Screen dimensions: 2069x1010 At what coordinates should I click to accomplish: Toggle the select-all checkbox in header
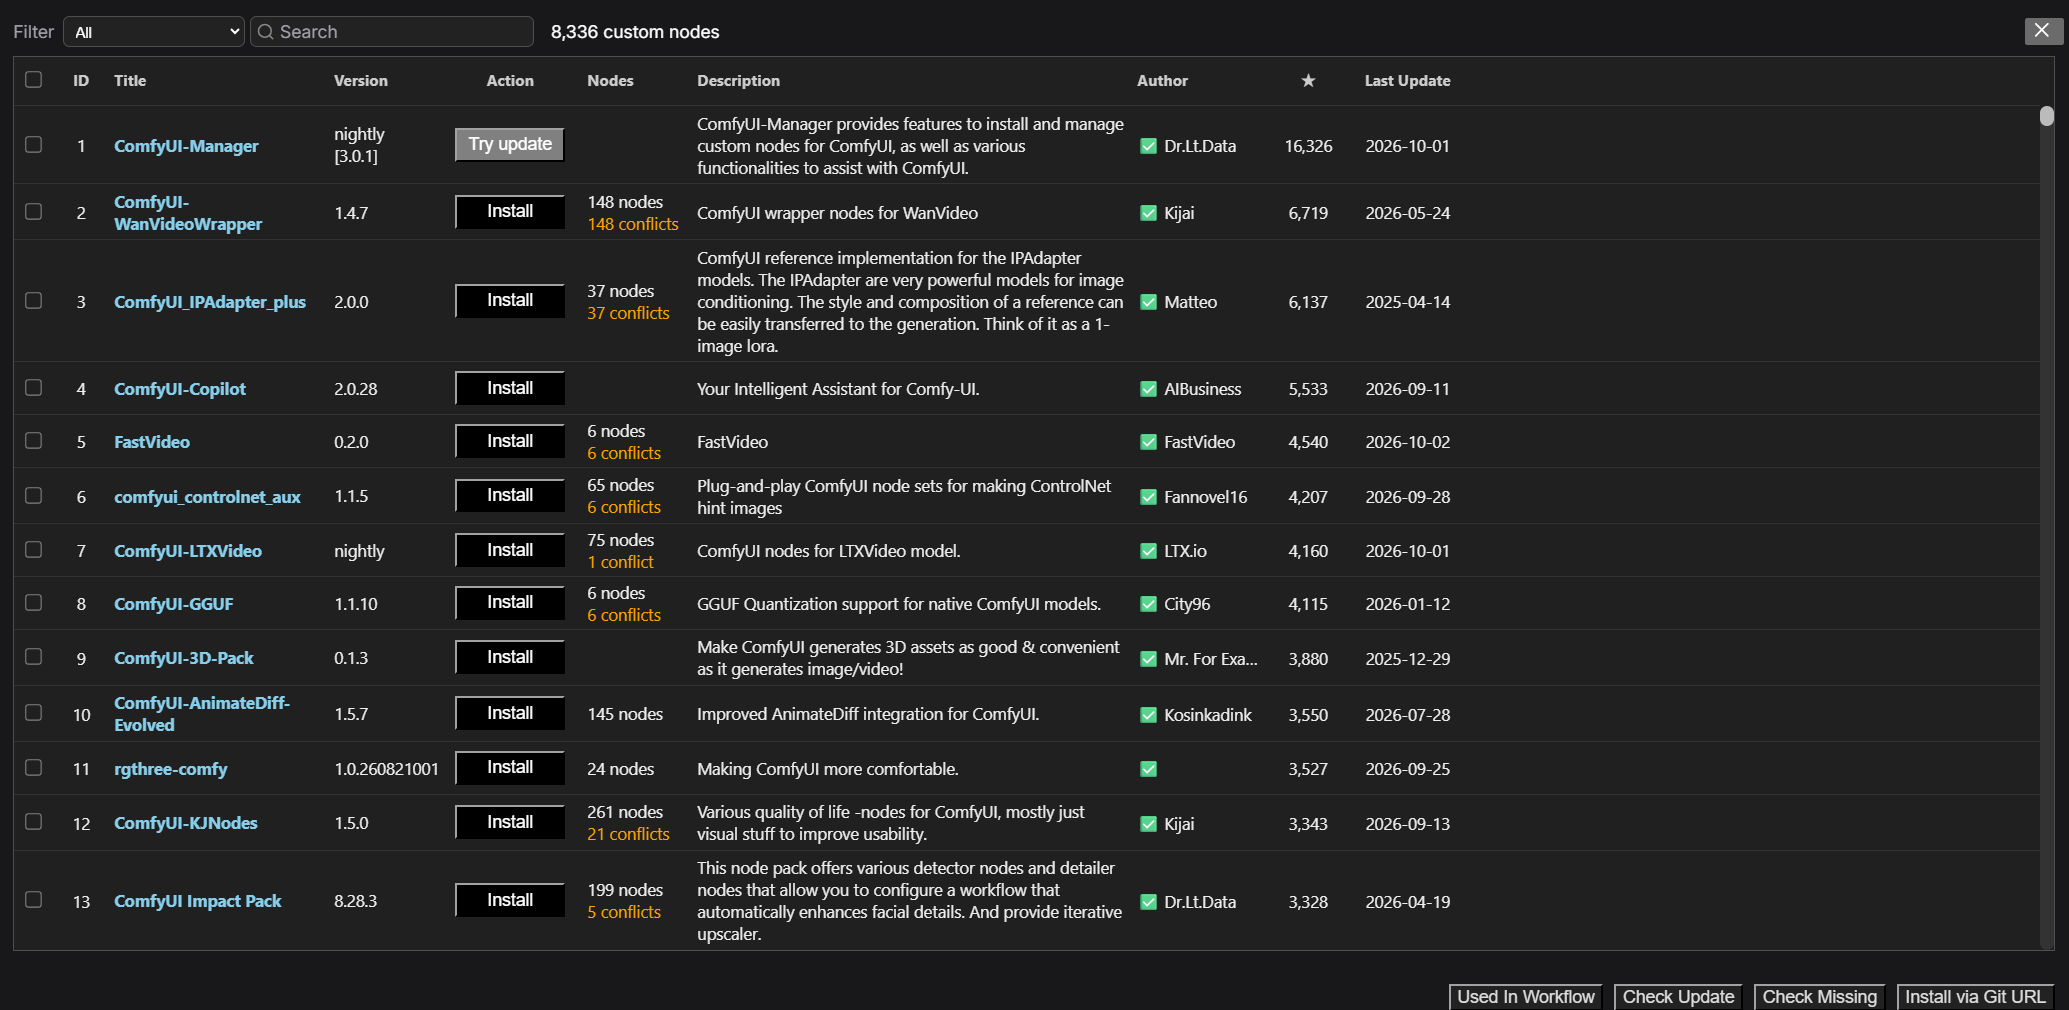pyautogui.click(x=34, y=80)
